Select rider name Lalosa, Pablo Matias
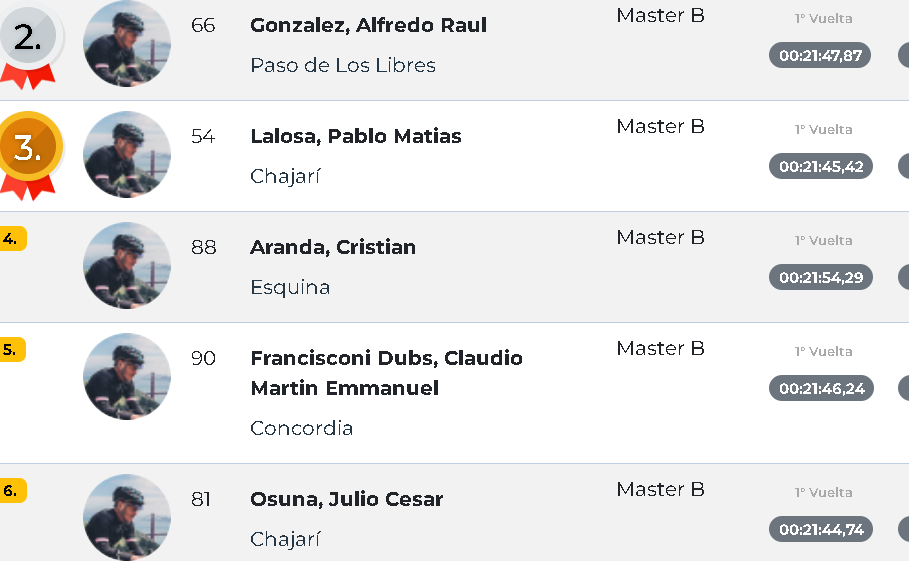 coord(355,136)
